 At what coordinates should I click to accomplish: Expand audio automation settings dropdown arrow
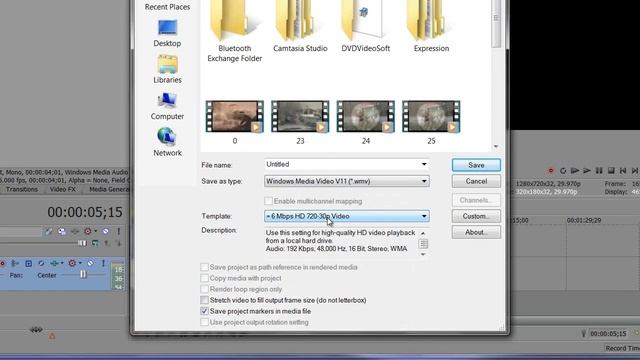tap(62, 263)
